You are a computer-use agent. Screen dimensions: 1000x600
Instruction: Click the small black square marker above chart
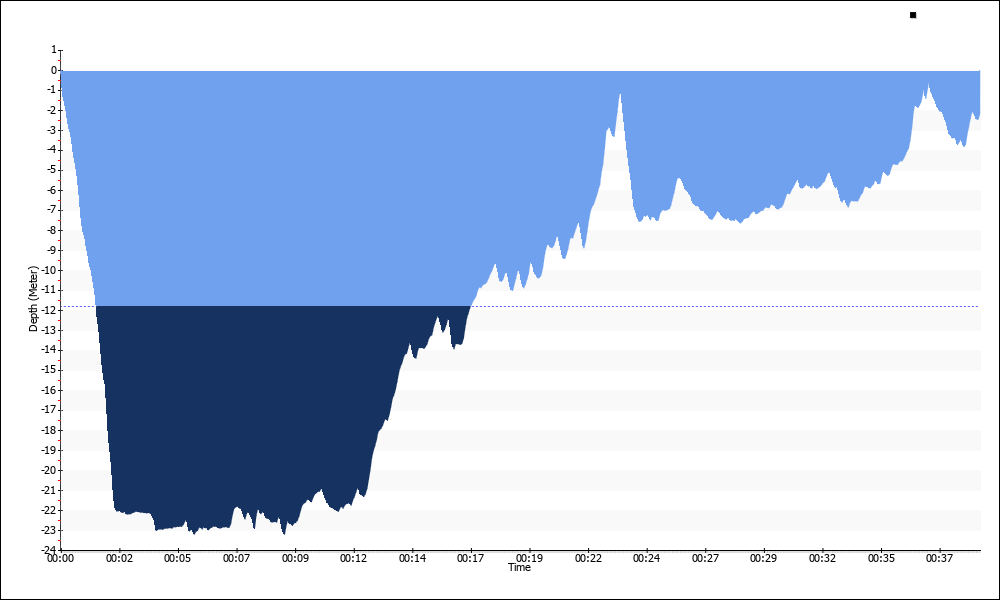[913, 15]
